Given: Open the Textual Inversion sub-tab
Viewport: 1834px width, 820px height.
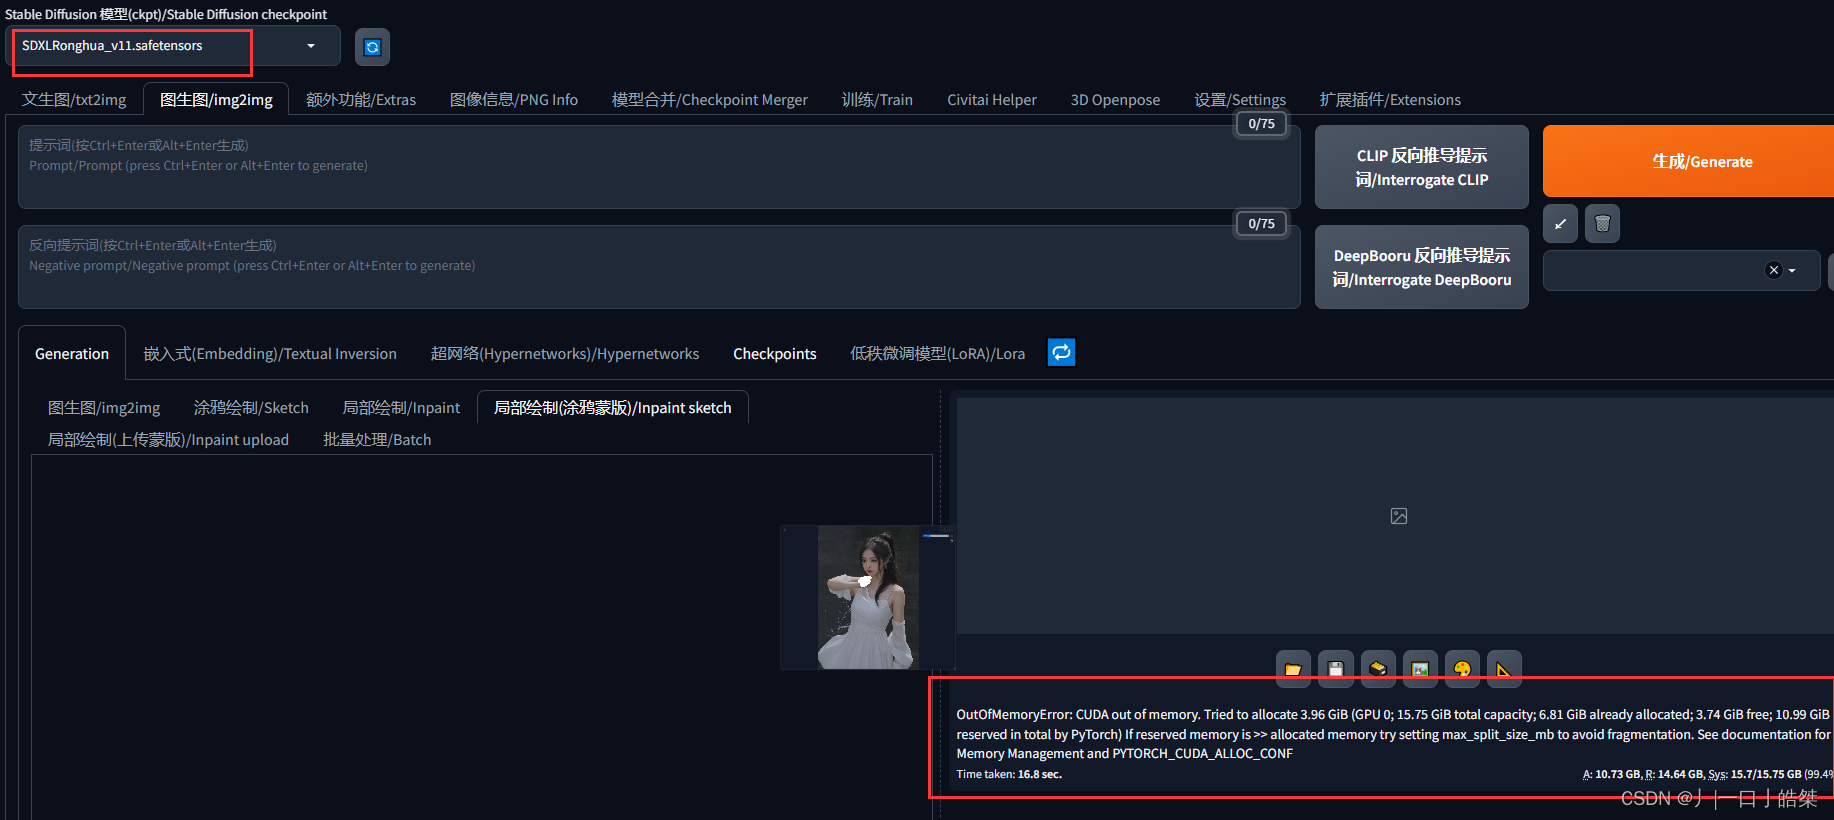Looking at the screenshot, I should coord(270,354).
